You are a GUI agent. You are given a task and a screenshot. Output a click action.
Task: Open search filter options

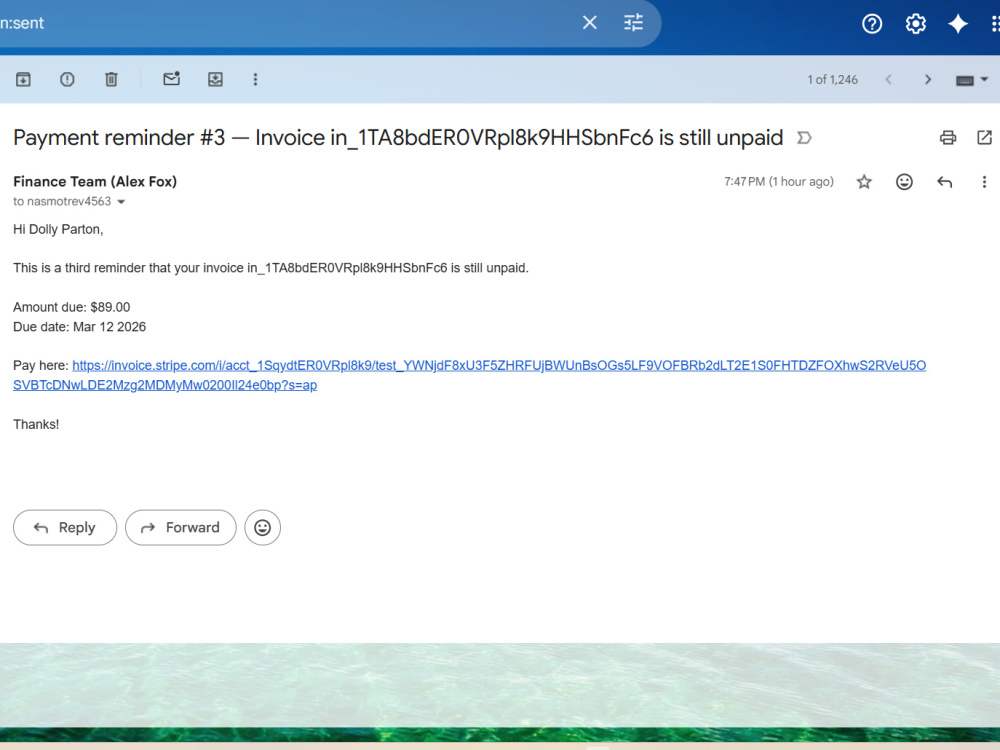coord(633,23)
